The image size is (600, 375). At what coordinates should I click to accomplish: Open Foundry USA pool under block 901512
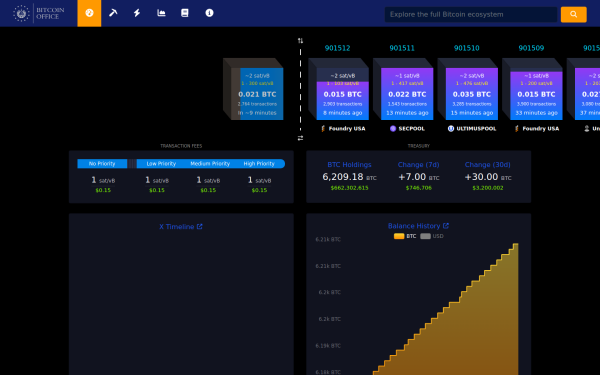(343, 129)
